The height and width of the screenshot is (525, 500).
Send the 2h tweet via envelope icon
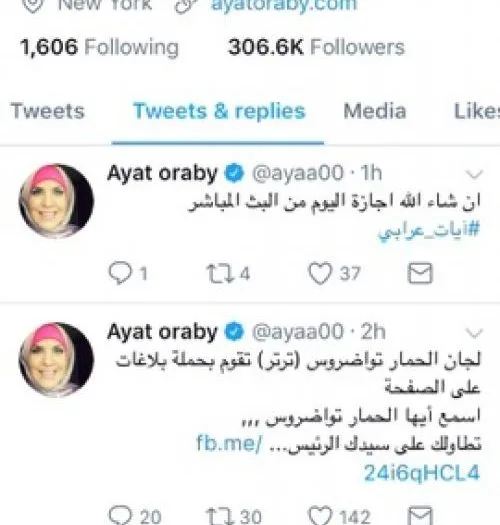click(x=420, y=516)
